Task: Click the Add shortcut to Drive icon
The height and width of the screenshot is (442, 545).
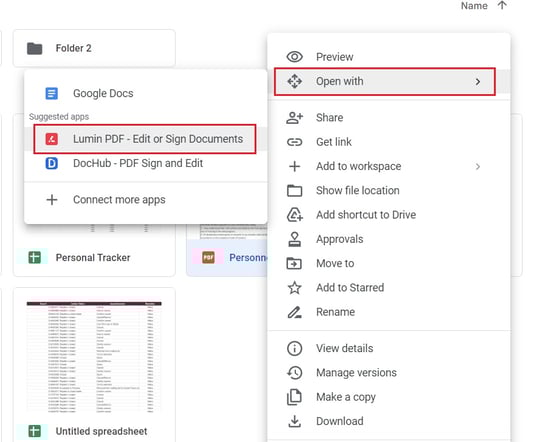Action: point(294,215)
